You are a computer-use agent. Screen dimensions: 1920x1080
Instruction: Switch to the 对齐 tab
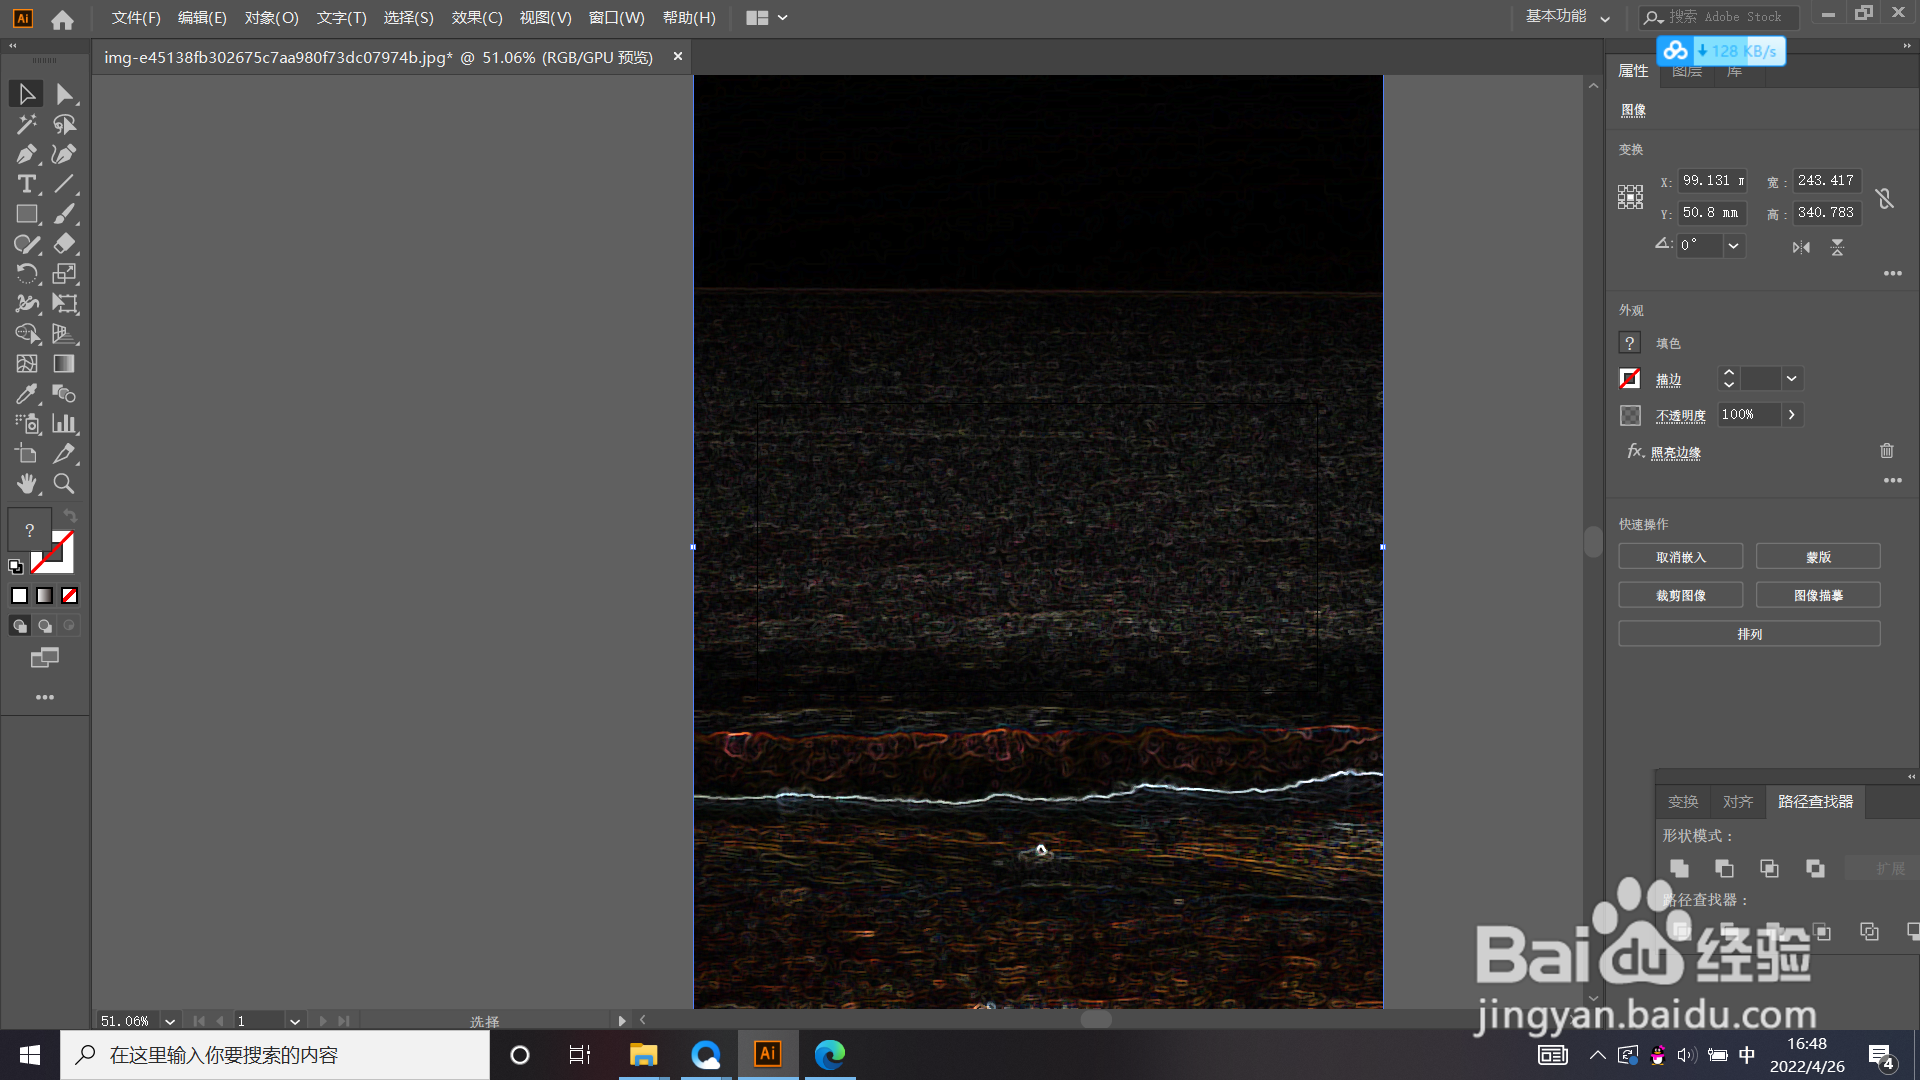pos(1738,802)
